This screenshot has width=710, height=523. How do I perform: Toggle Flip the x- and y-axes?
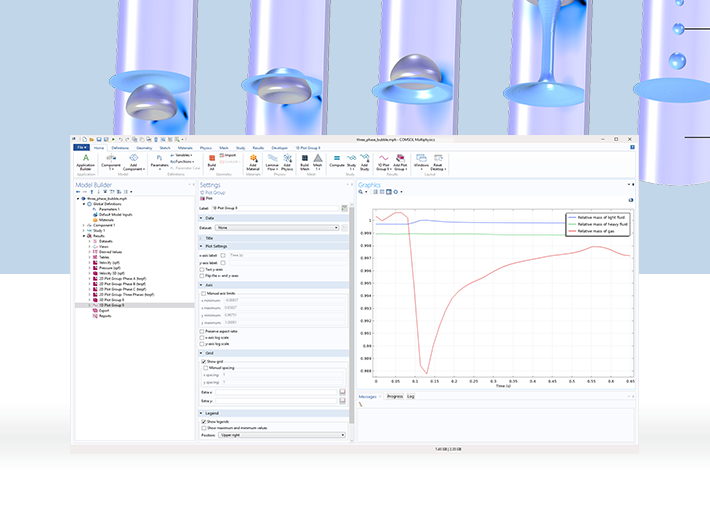[202, 276]
